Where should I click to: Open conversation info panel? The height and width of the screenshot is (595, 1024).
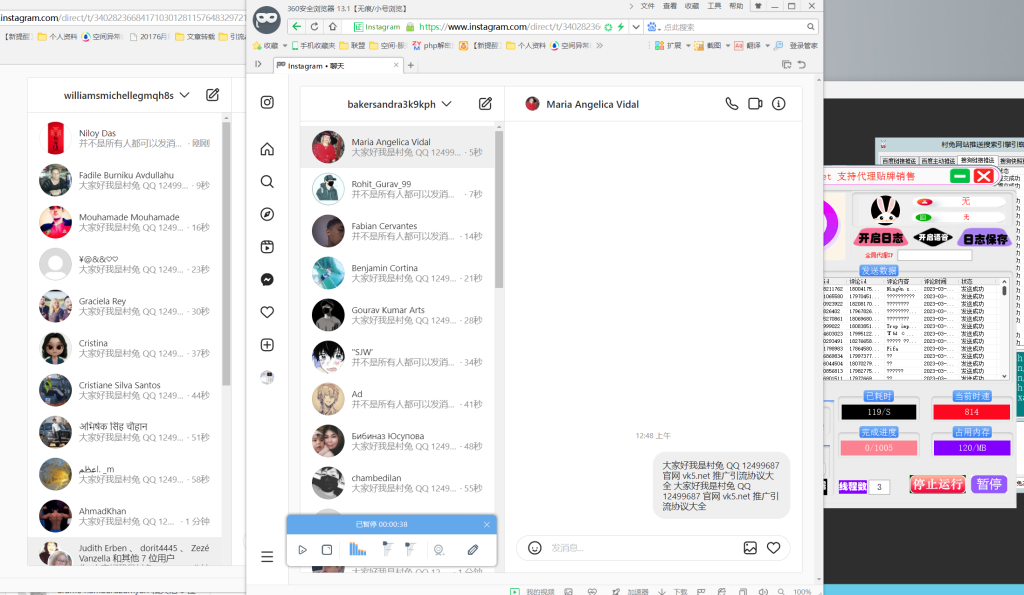(x=779, y=104)
